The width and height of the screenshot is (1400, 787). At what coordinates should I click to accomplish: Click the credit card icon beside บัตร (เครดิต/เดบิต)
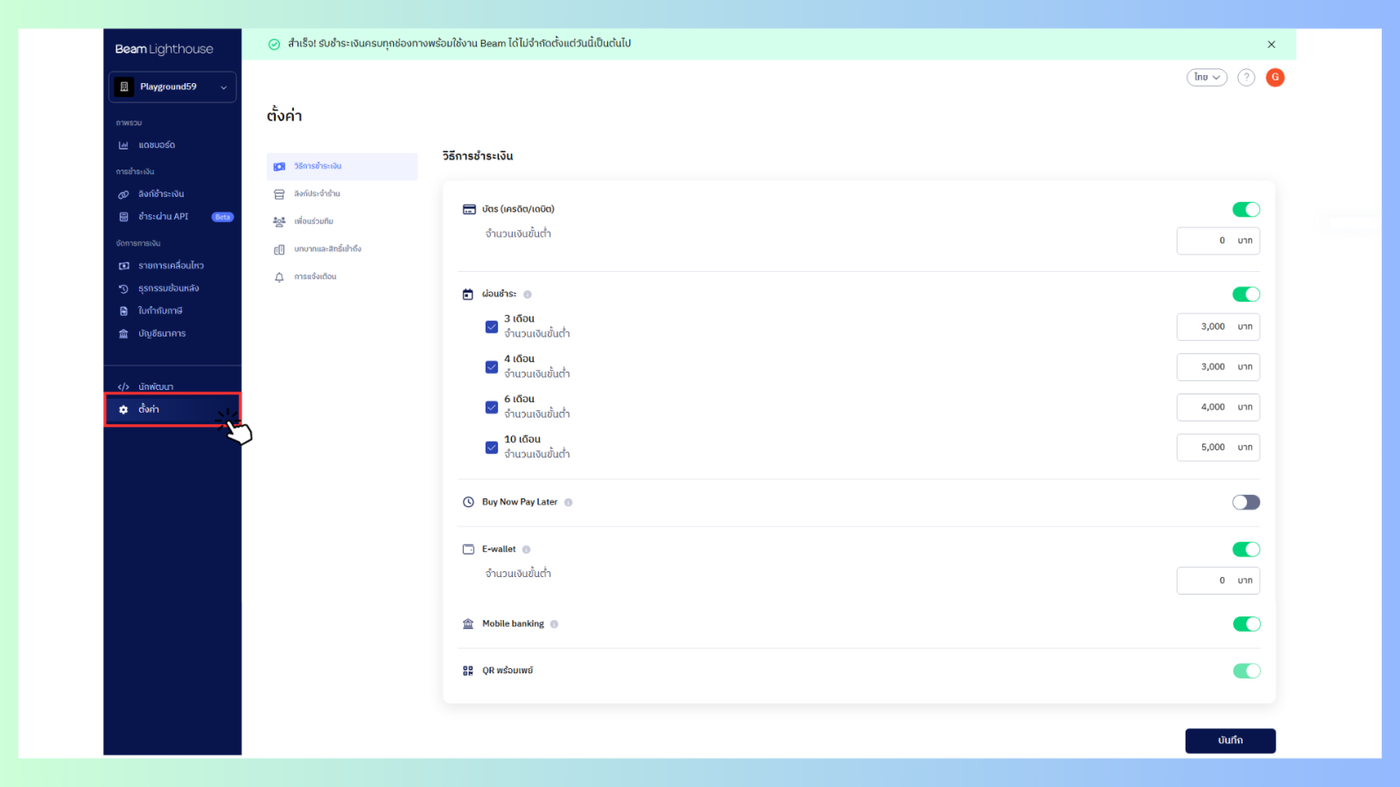469,209
